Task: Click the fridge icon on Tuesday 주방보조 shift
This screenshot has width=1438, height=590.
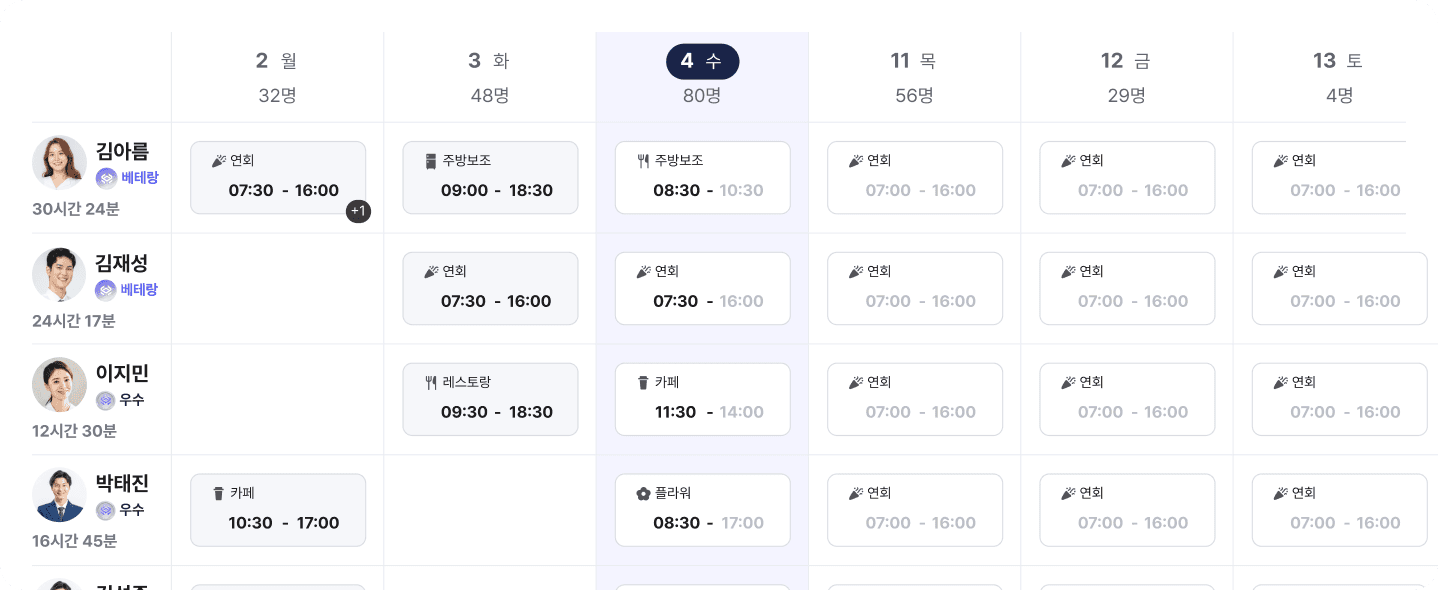Action: click(431, 161)
